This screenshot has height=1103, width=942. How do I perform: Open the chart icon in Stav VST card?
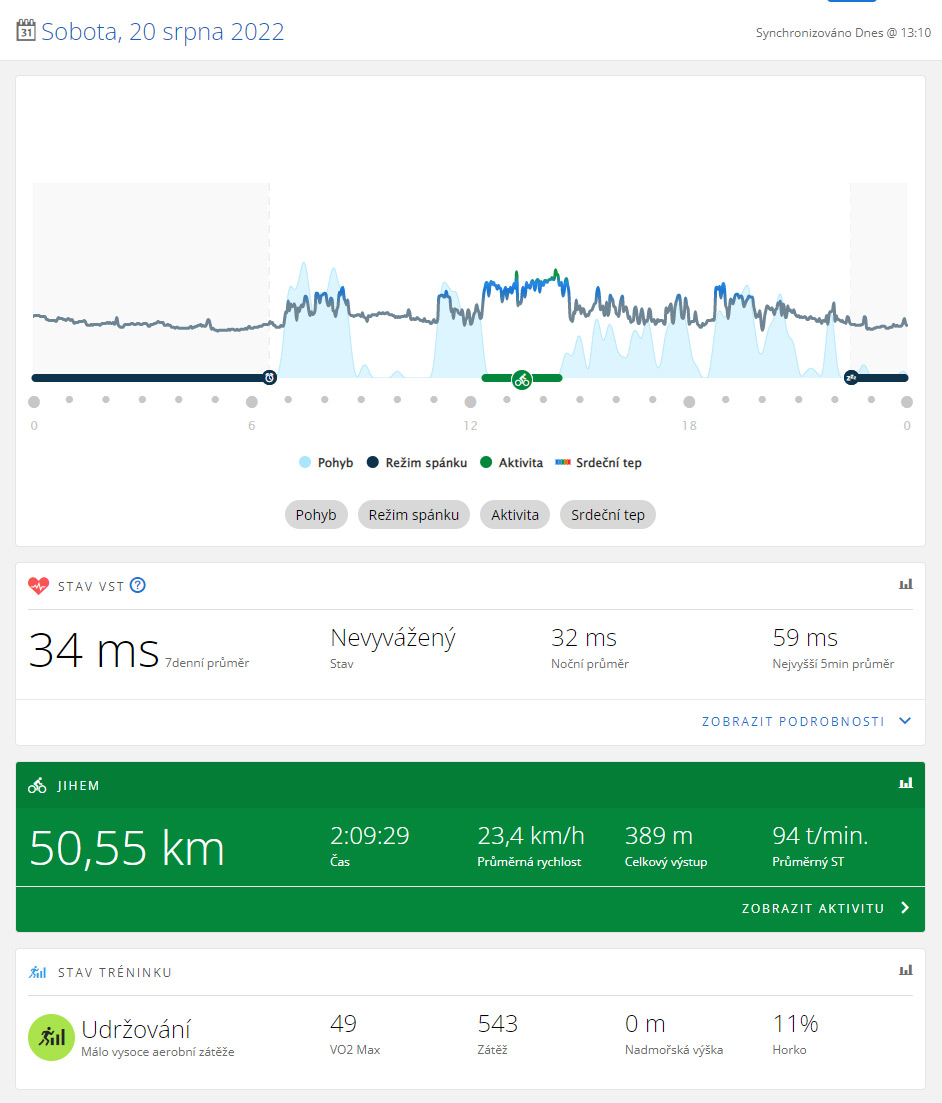point(906,584)
